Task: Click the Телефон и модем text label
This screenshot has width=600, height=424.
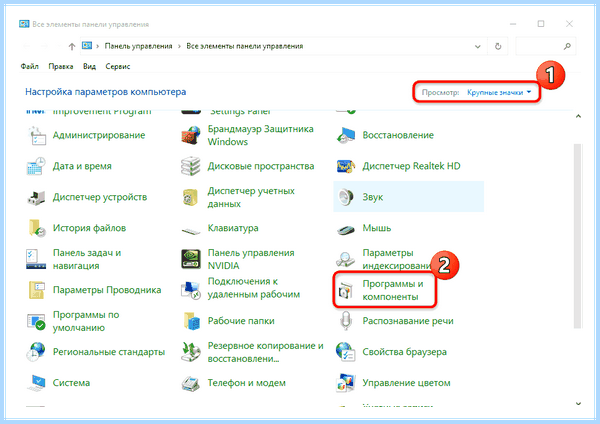Action: (x=247, y=383)
